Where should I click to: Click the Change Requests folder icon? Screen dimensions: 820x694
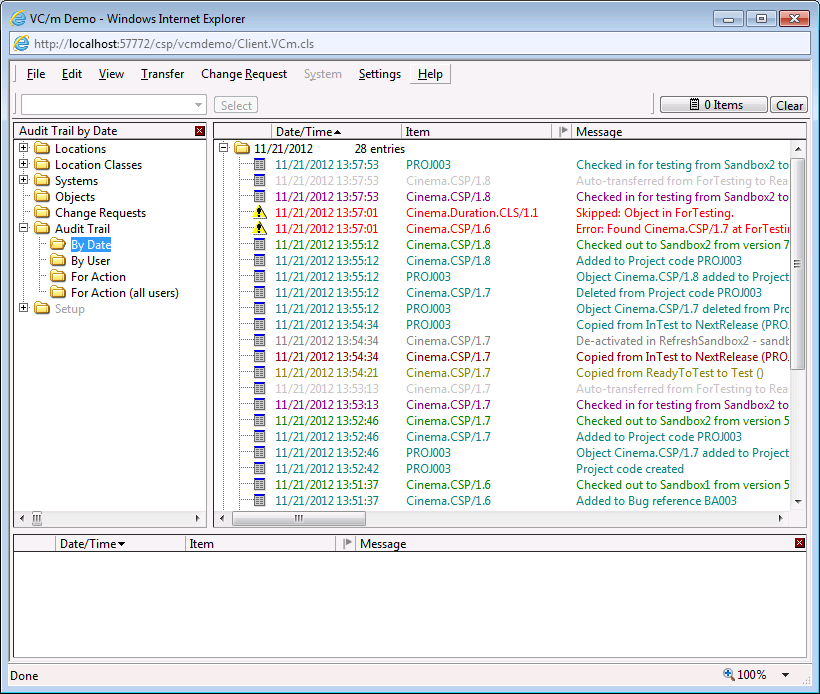coord(42,213)
